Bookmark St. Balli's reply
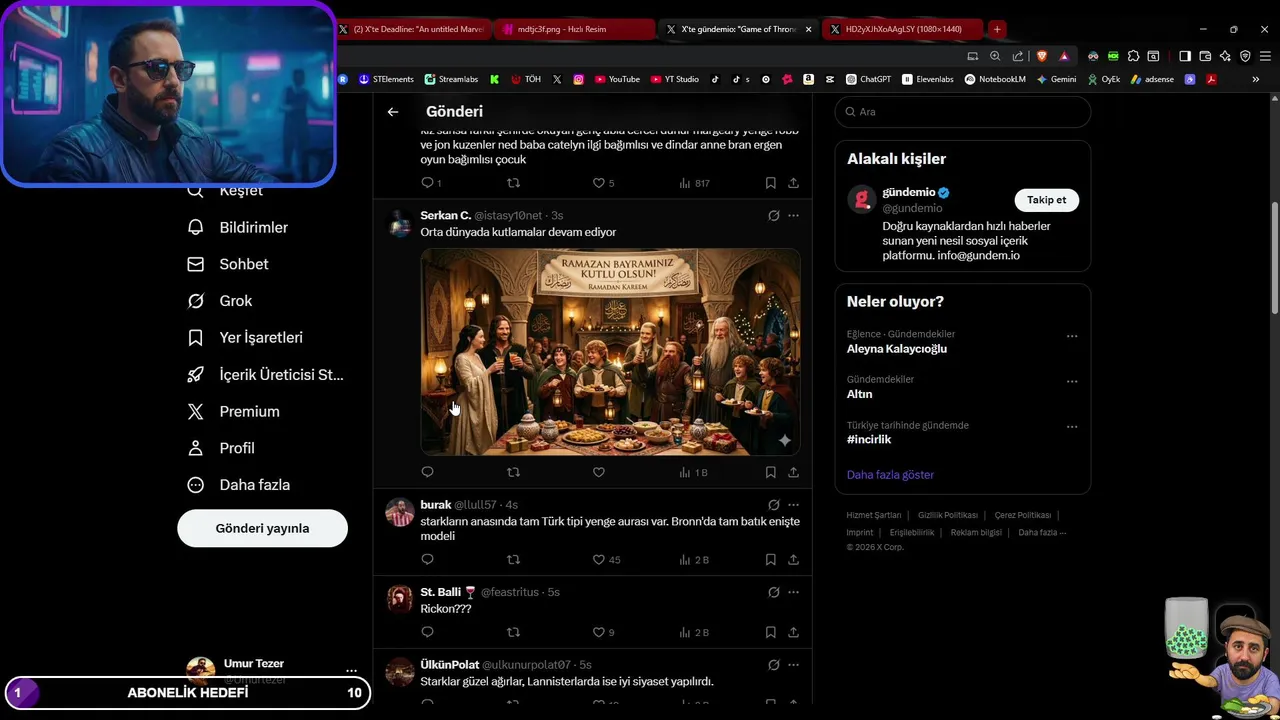Viewport: 1280px width, 720px height. point(770,632)
